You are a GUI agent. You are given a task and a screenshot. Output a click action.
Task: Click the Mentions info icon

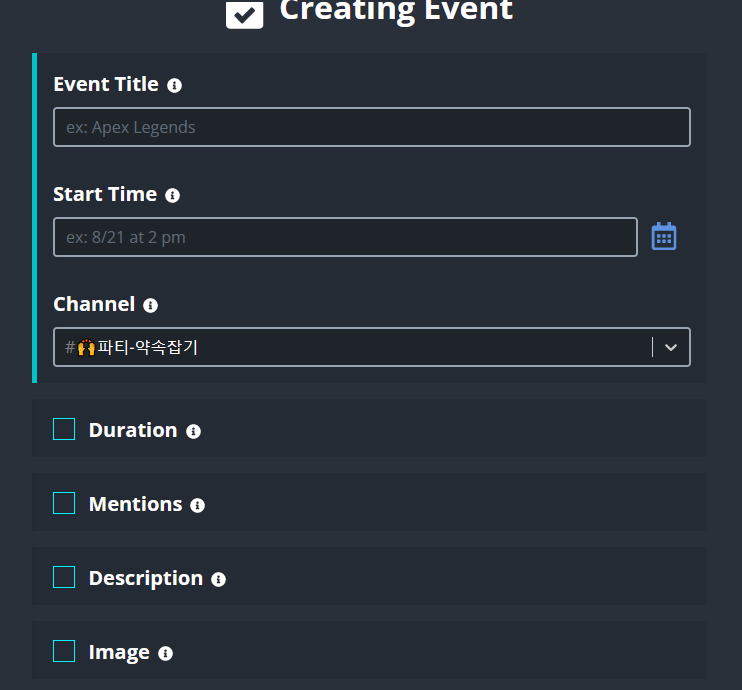197,505
